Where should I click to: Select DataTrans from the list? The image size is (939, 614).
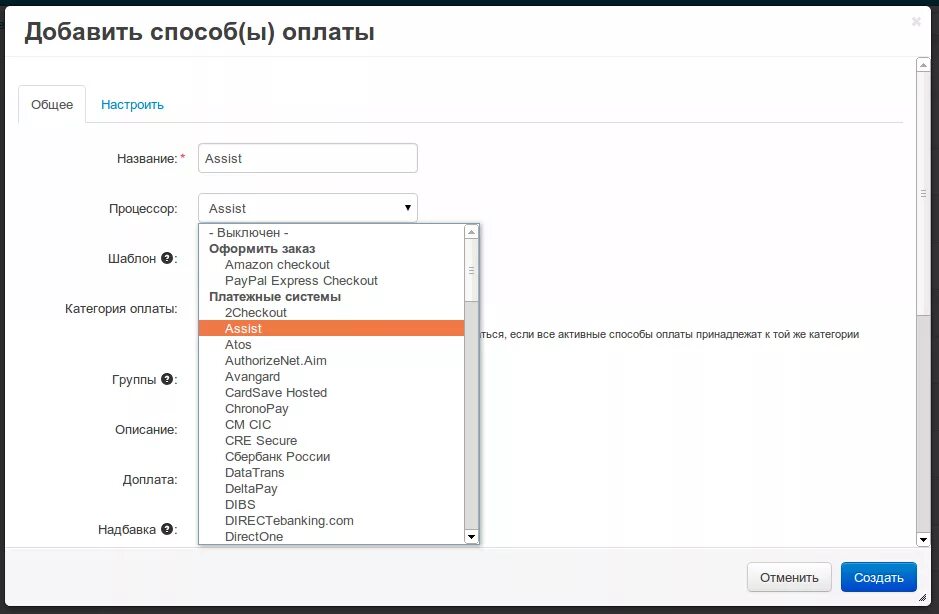pyautogui.click(x=332, y=472)
